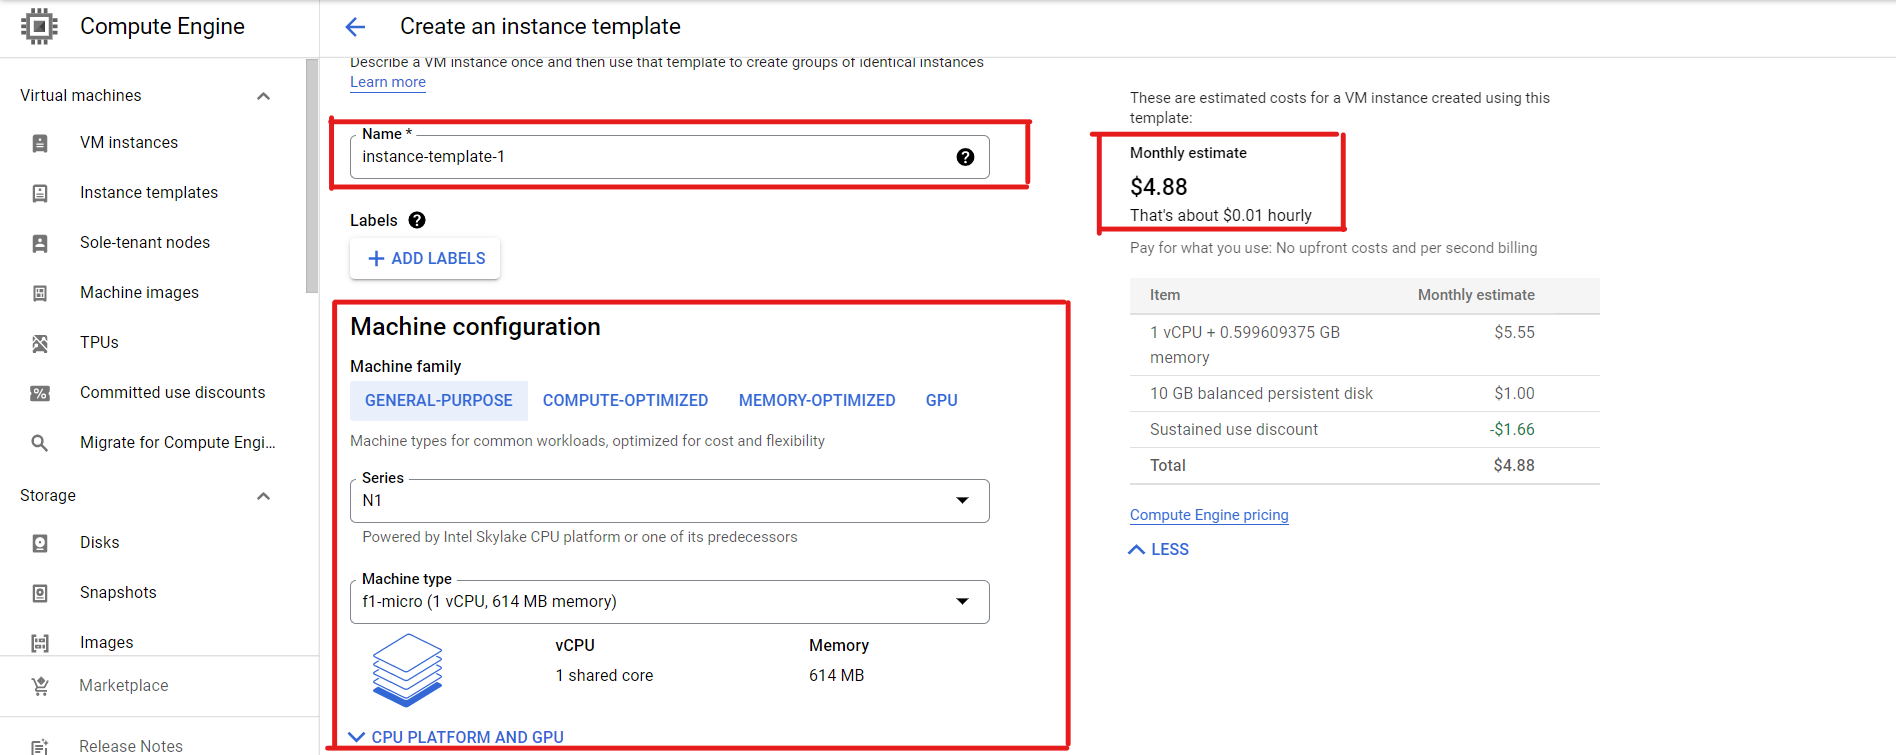Click the Compute Engine chip icon
Viewport: 1896px width, 755px height.
[x=39, y=26]
